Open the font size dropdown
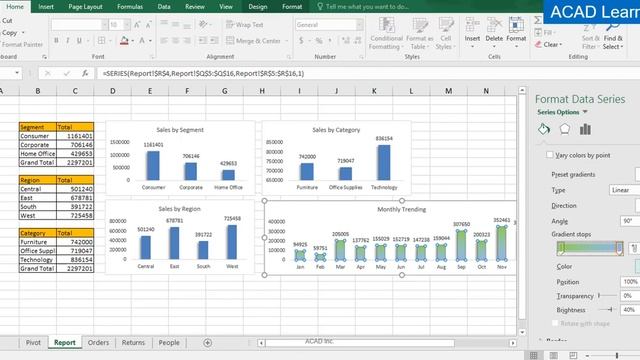Viewport: 640px width, 360px height. (x=127, y=25)
